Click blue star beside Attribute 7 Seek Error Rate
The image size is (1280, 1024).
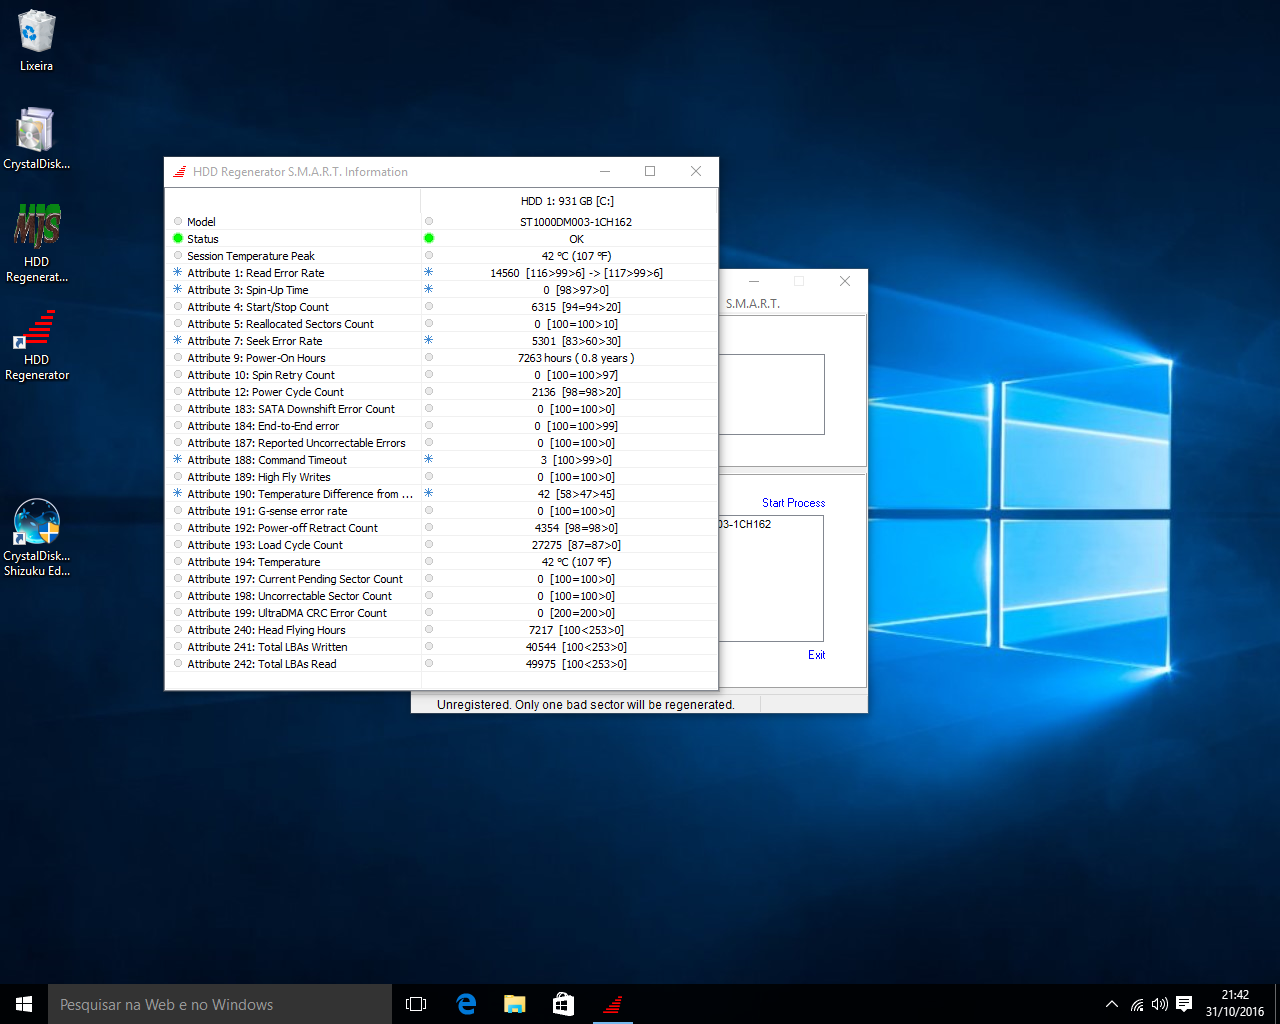pos(178,340)
